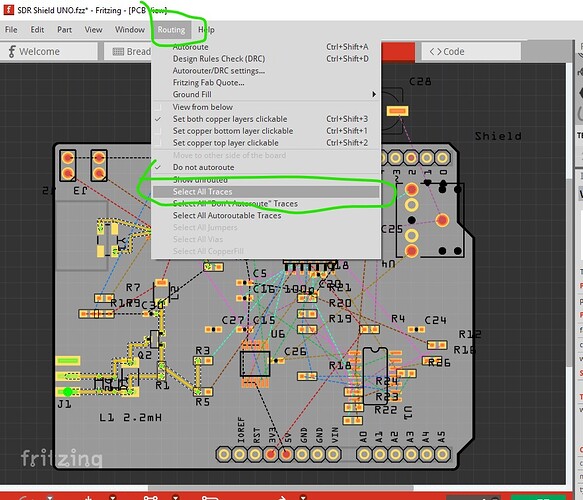Click the Fritzing app icon in title bar
Viewport: 583px width, 500px height.
click(x=8, y=10)
